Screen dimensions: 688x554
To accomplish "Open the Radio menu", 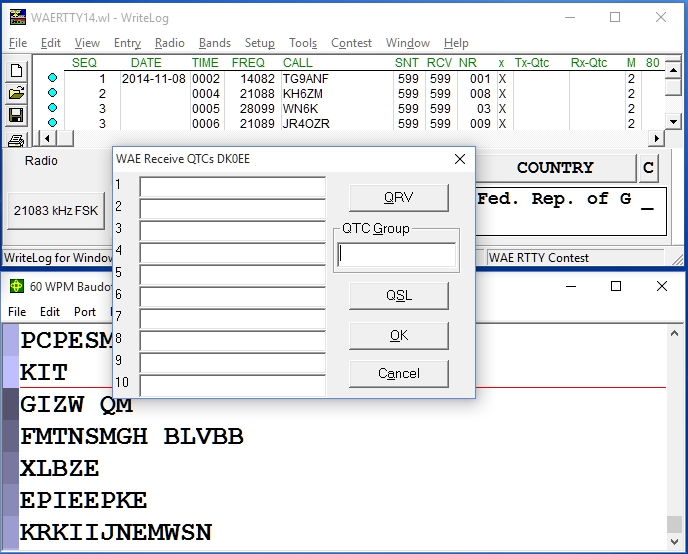I will coord(169,43).
